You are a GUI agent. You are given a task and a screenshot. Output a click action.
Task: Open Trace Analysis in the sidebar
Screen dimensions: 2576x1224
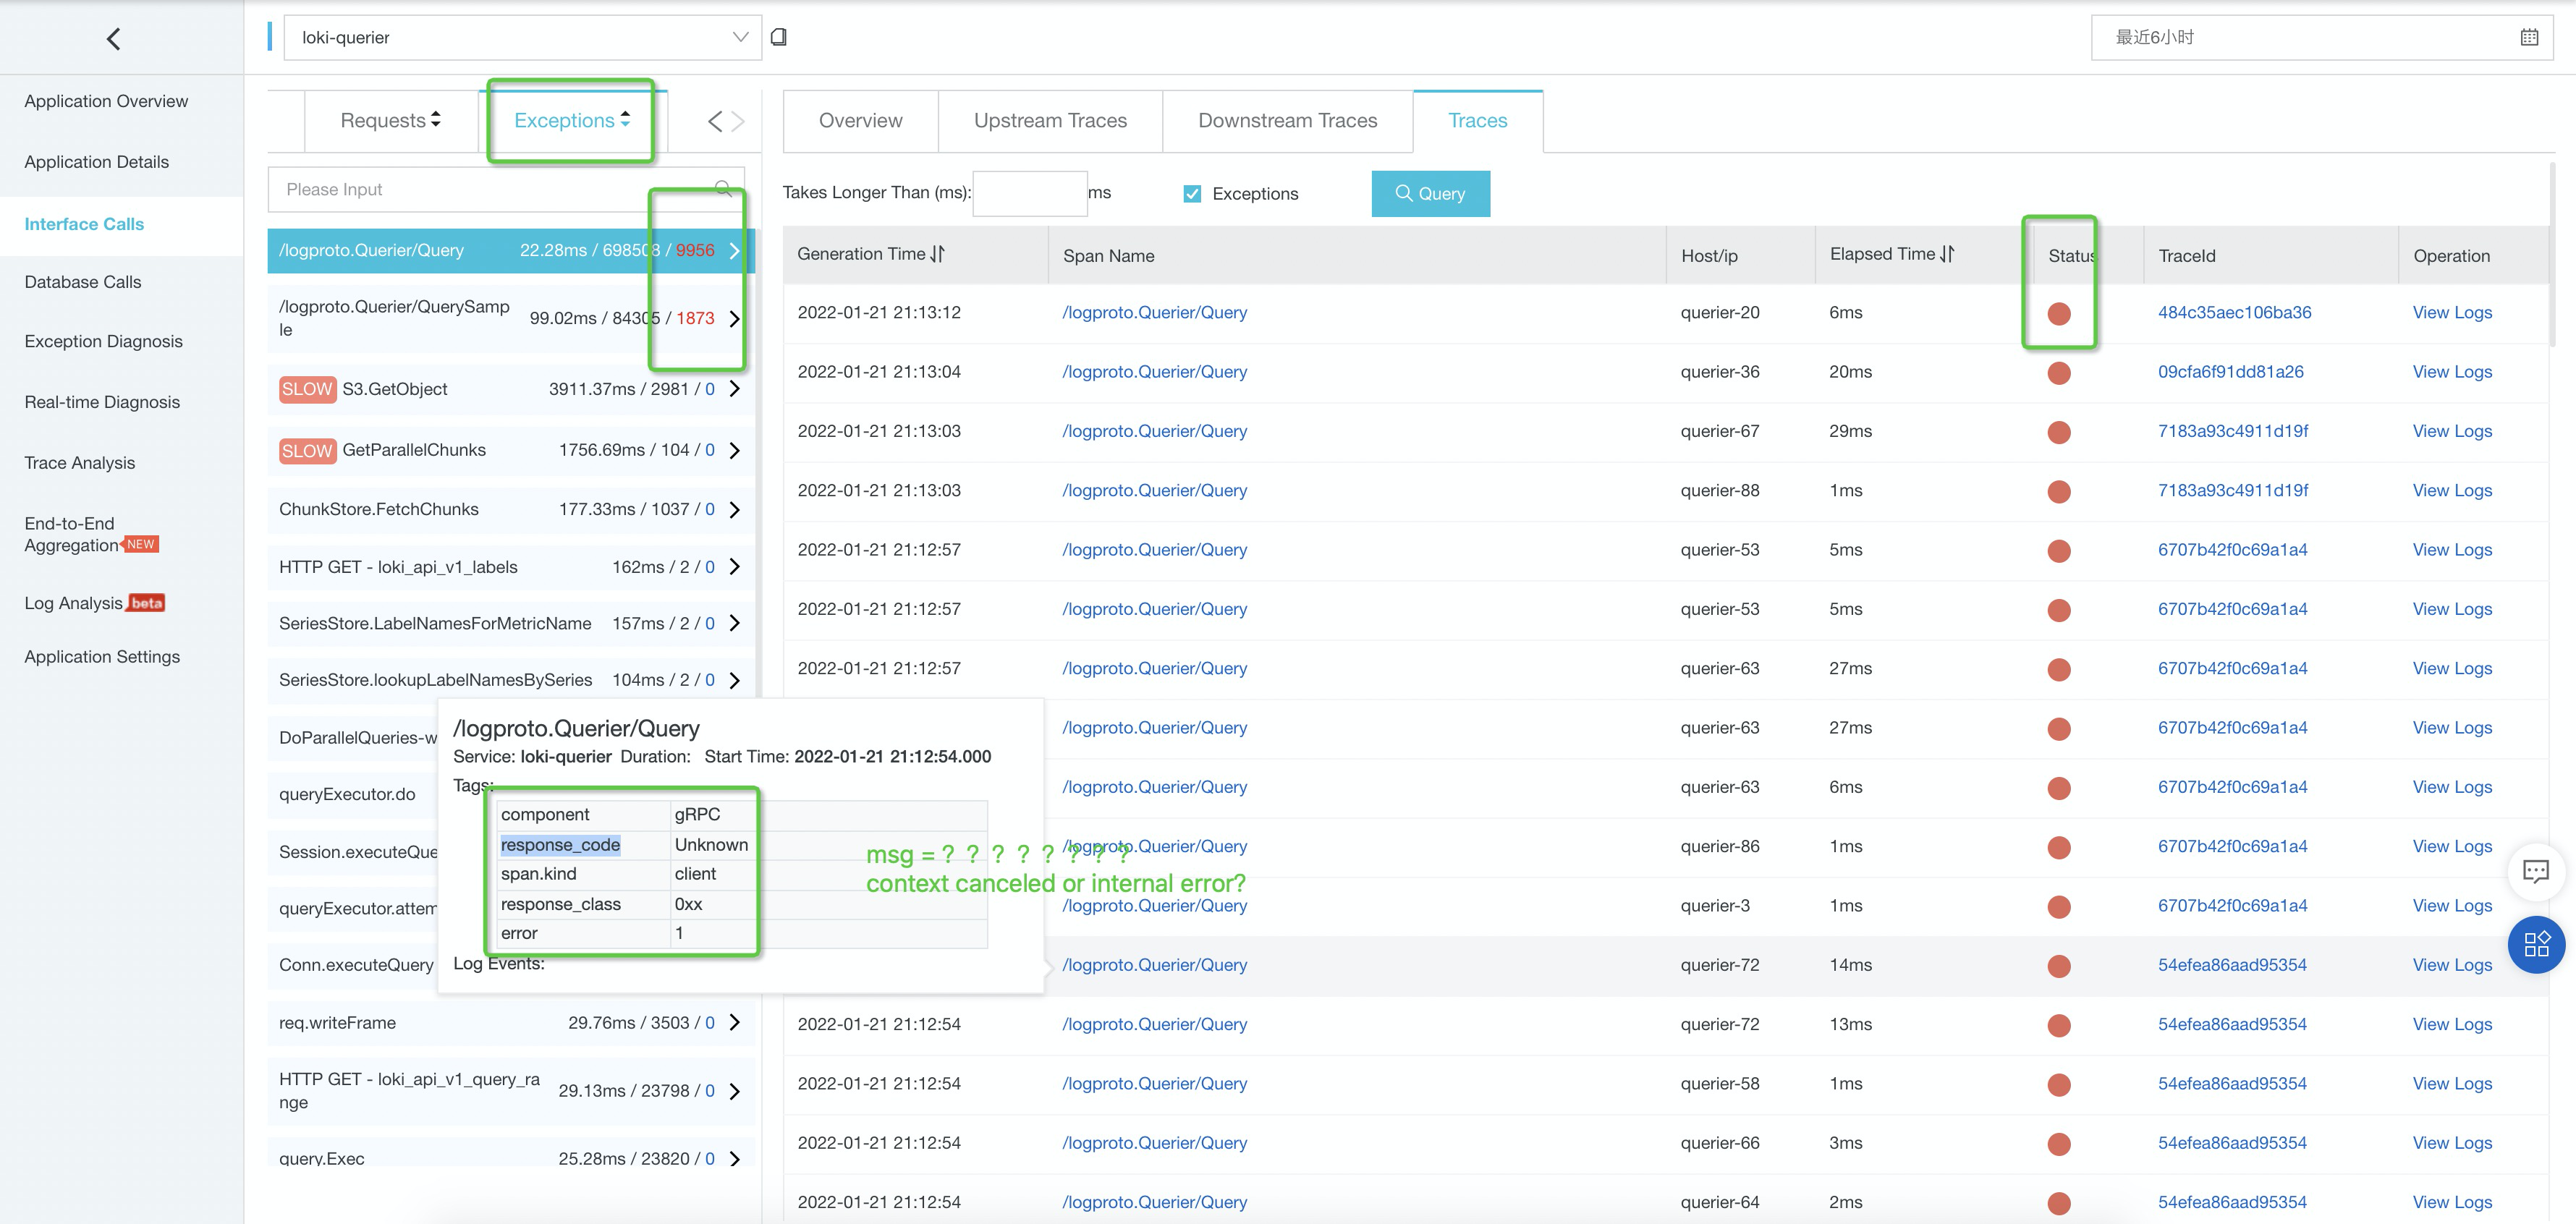point(79,462)
